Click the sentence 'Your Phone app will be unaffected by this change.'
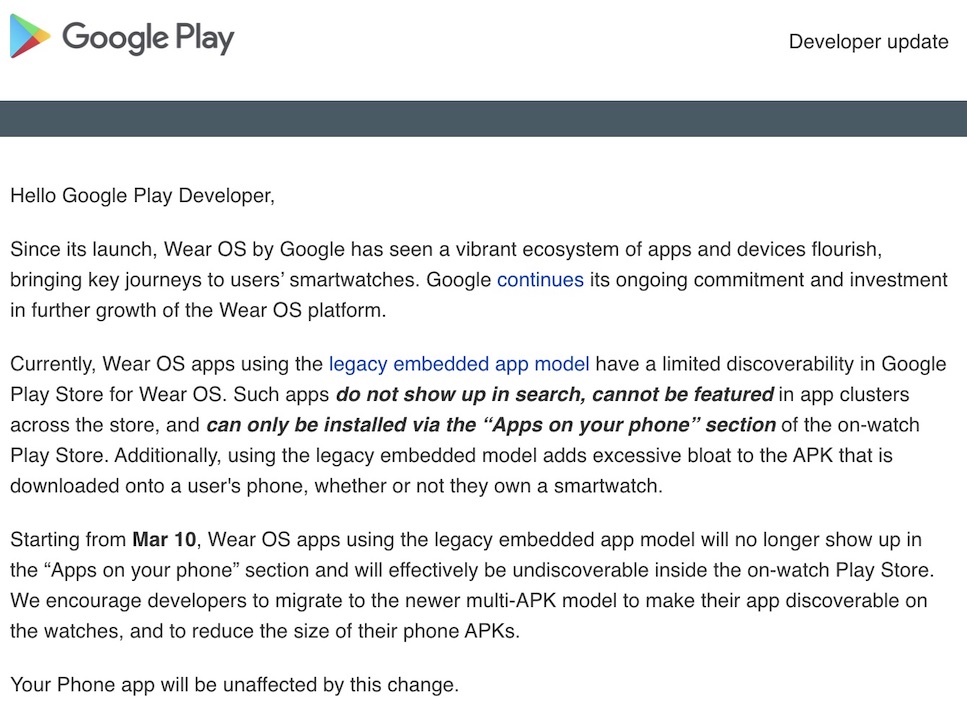 coord(234,685)
